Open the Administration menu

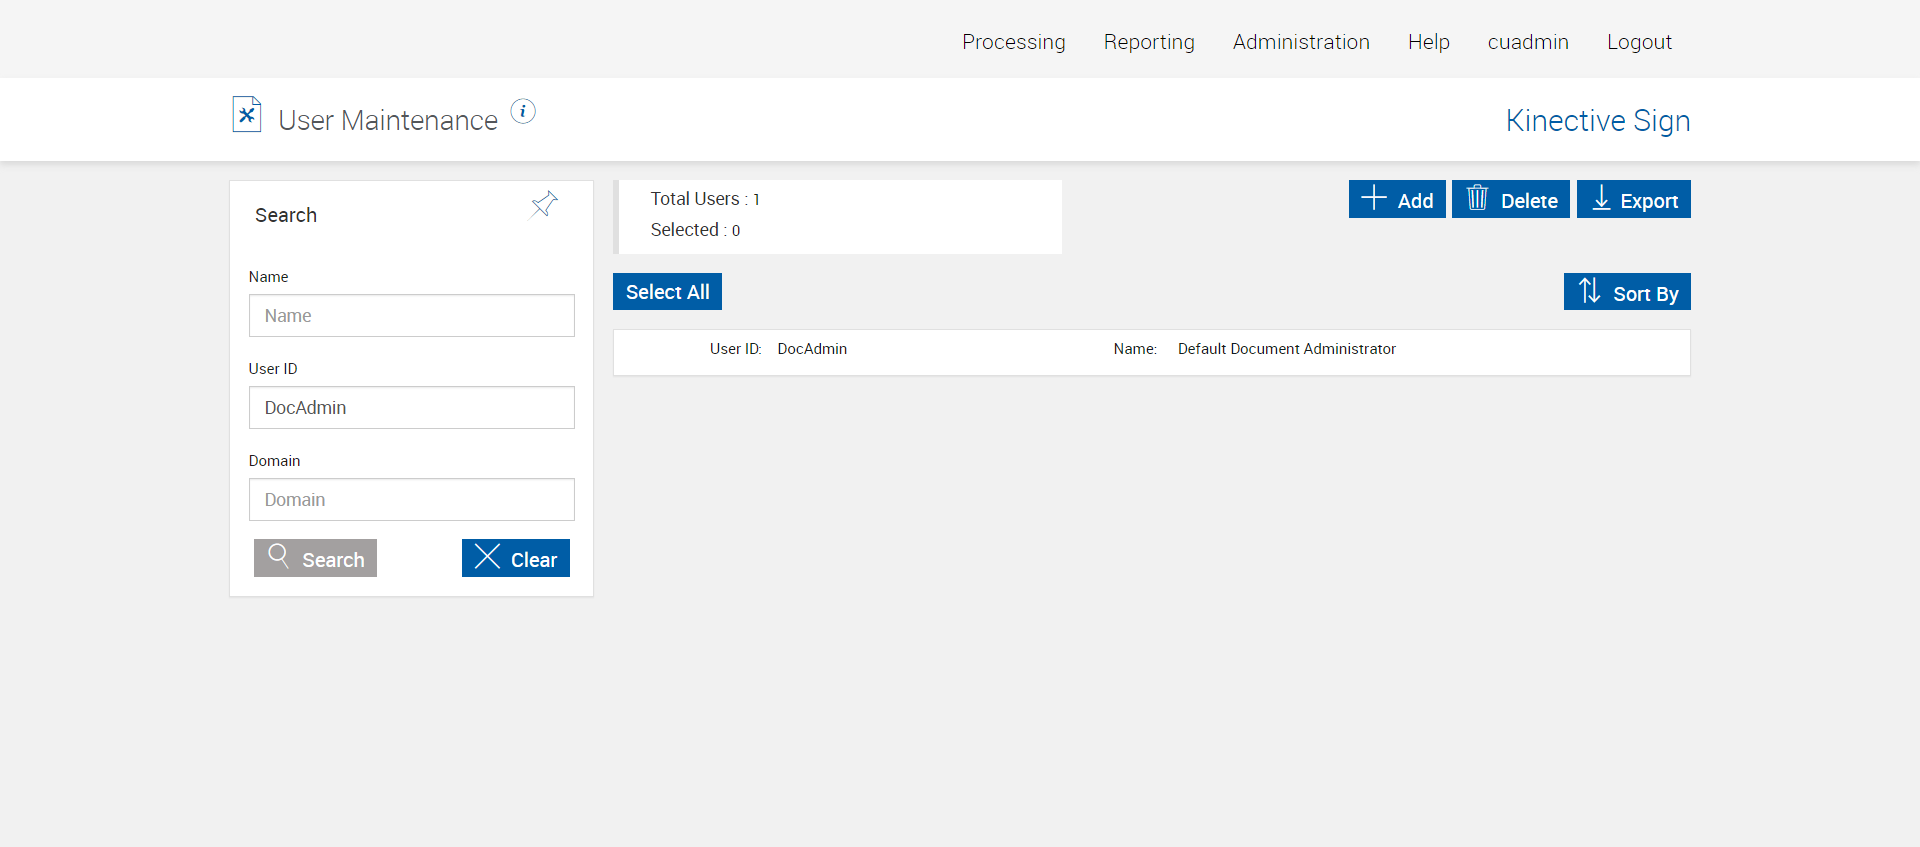[x=1301, y=42]
